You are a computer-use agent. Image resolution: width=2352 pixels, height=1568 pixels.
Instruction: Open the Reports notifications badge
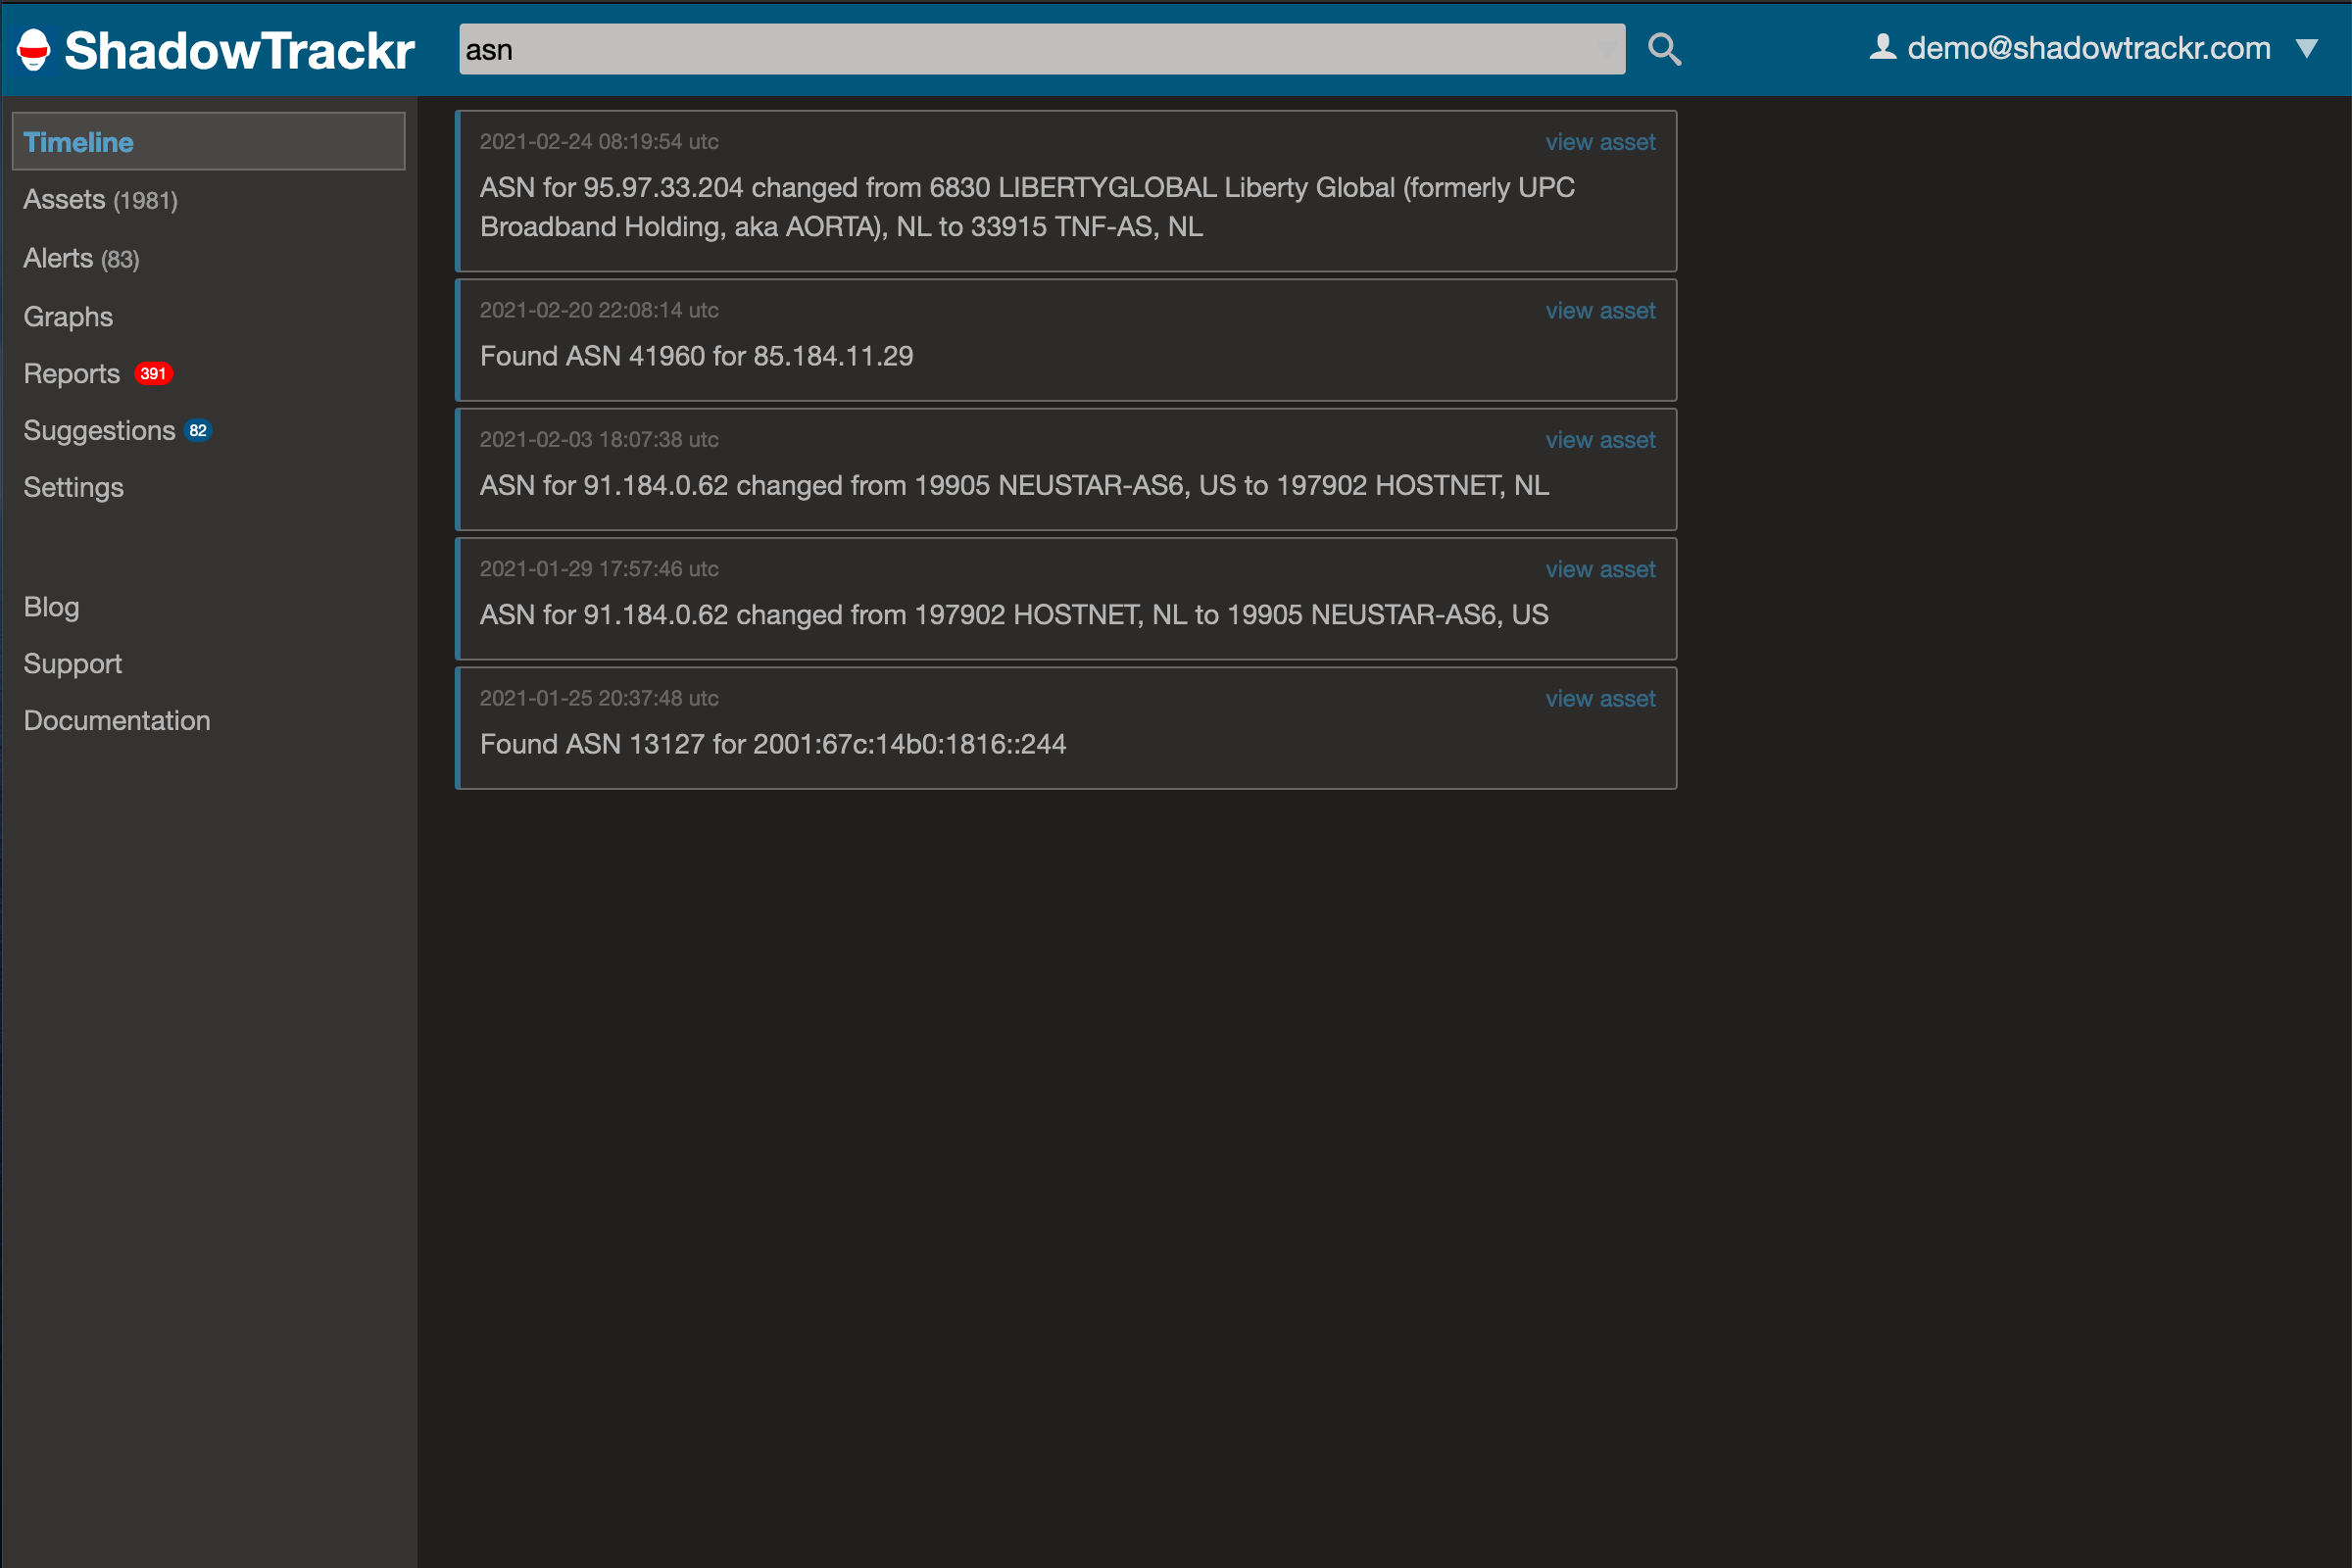[152, 373]
